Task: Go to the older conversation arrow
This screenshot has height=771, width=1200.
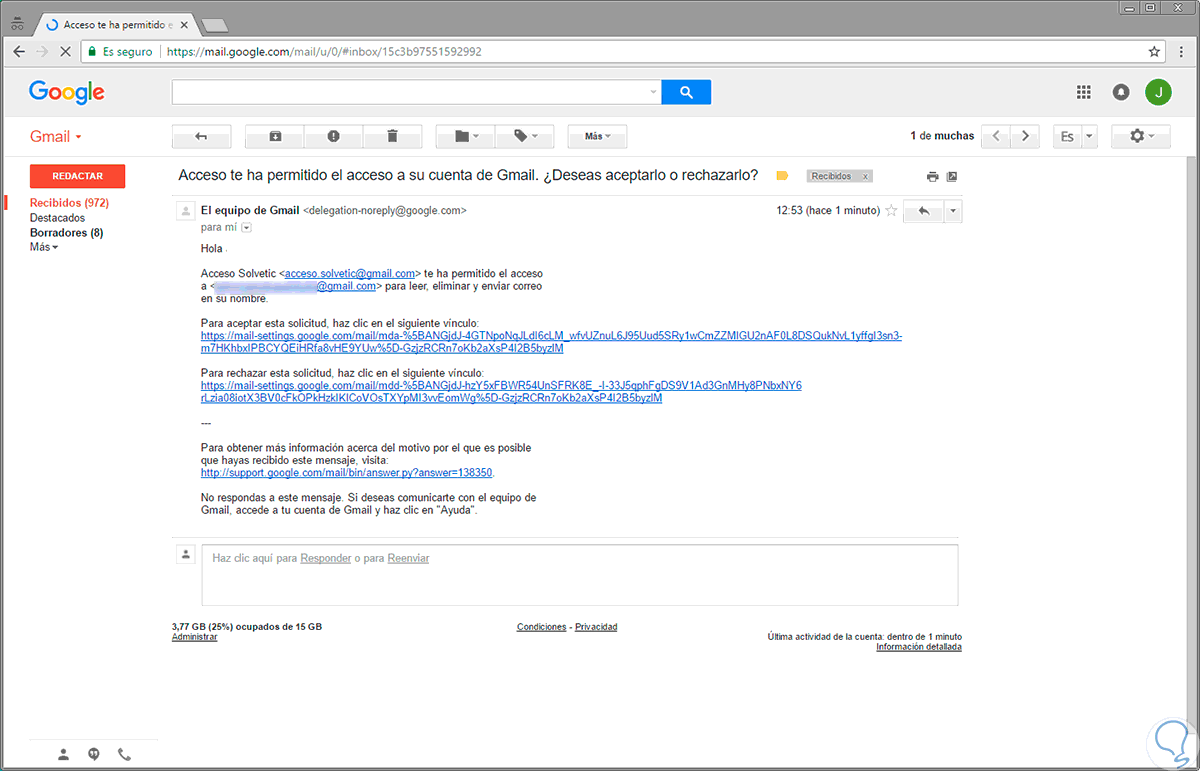Action: pyautogui.click(x=1025, y=136)
